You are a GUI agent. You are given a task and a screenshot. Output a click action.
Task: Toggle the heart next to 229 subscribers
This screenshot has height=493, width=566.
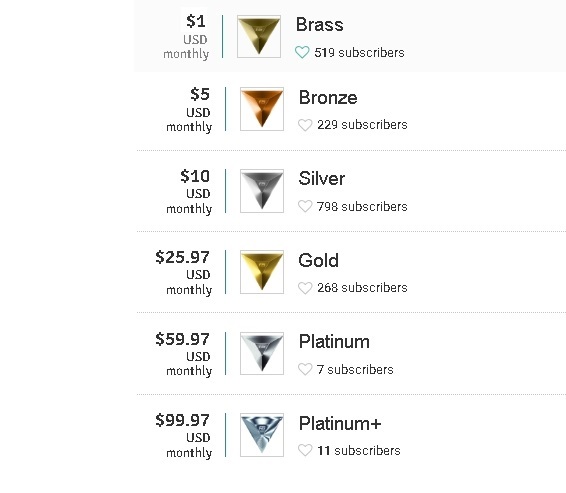click(x=305, y=125)
